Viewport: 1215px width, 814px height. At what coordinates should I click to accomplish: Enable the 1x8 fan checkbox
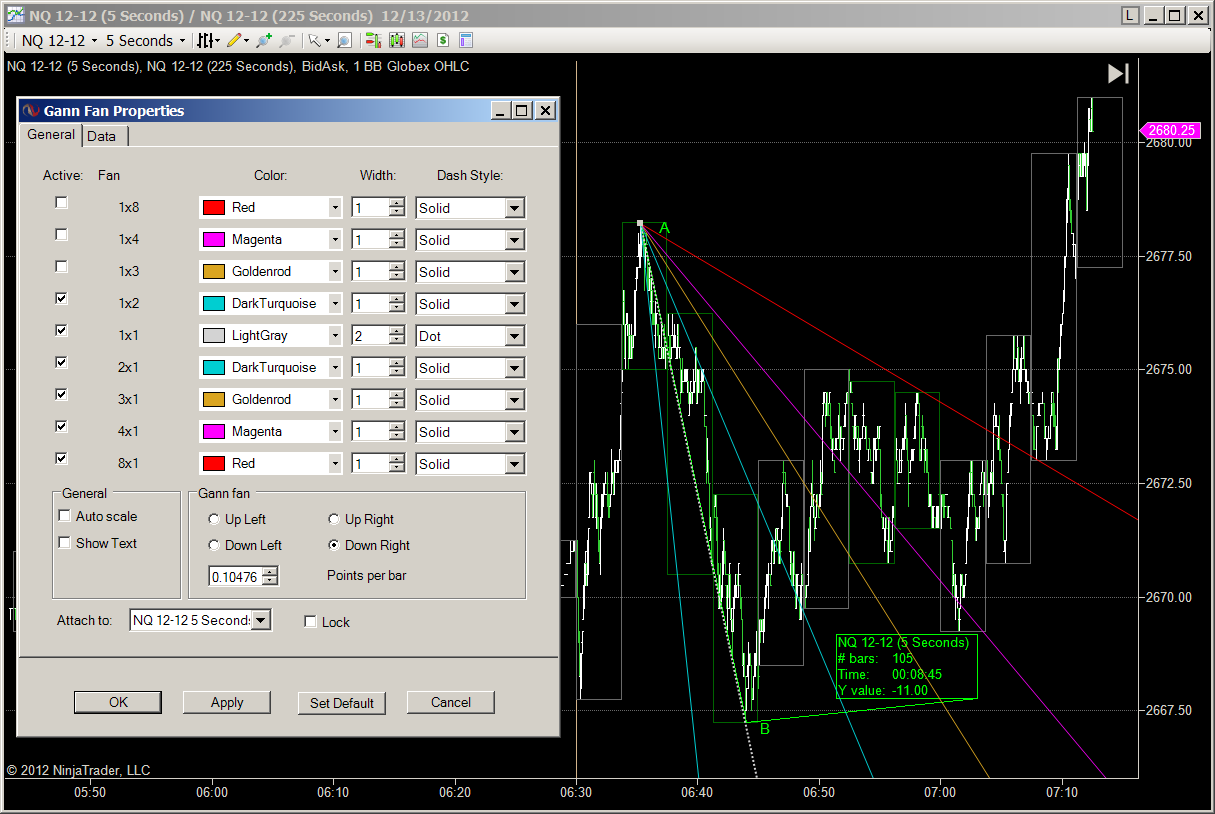(62, 202)
